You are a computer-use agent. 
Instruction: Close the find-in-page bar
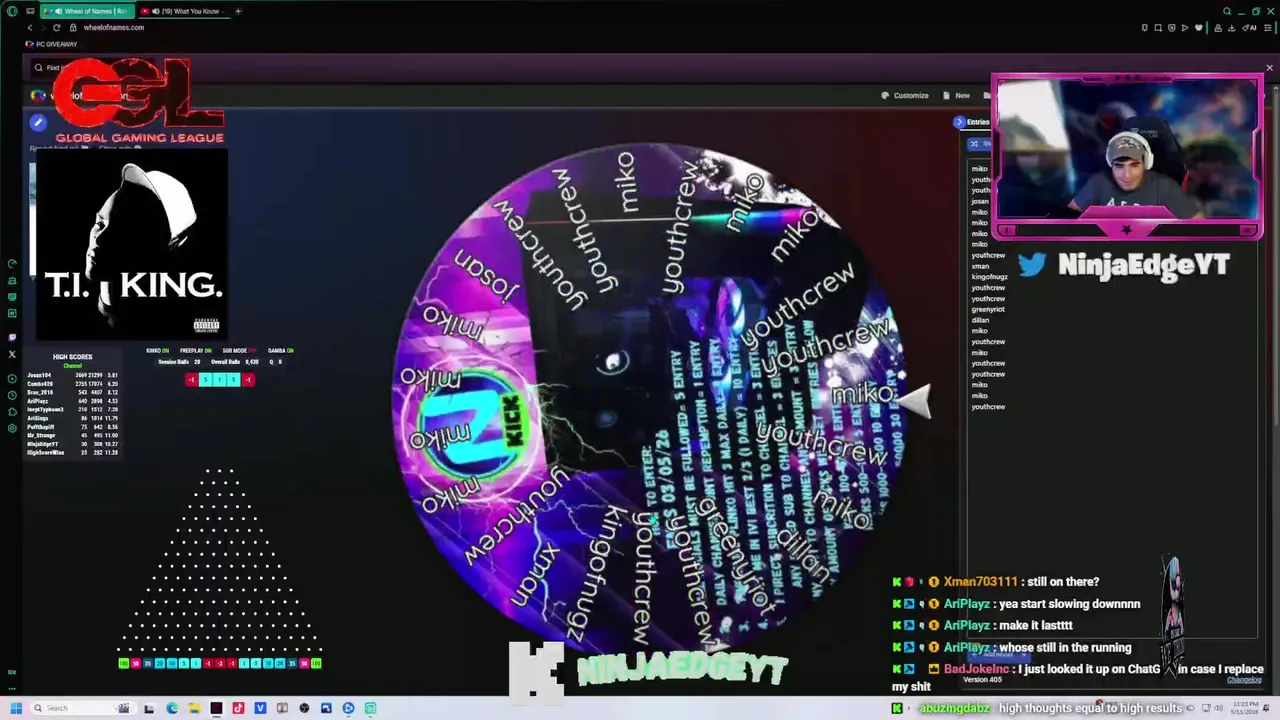pos(1269,68)
